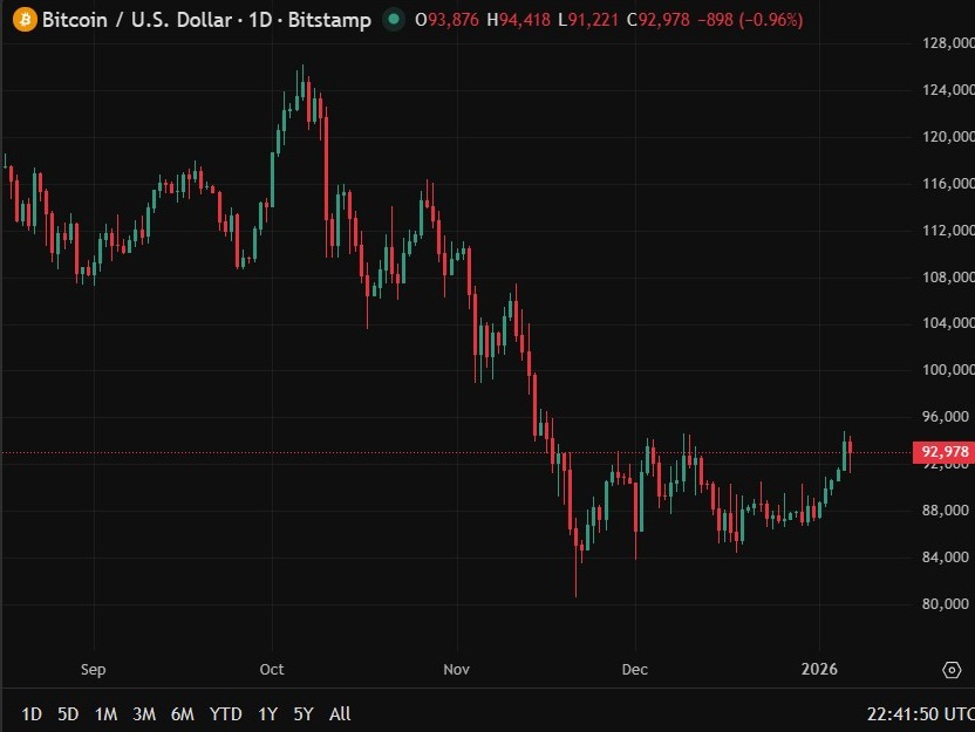
Task: Choose the 3M time range
Action: click(x=144, y=714)
